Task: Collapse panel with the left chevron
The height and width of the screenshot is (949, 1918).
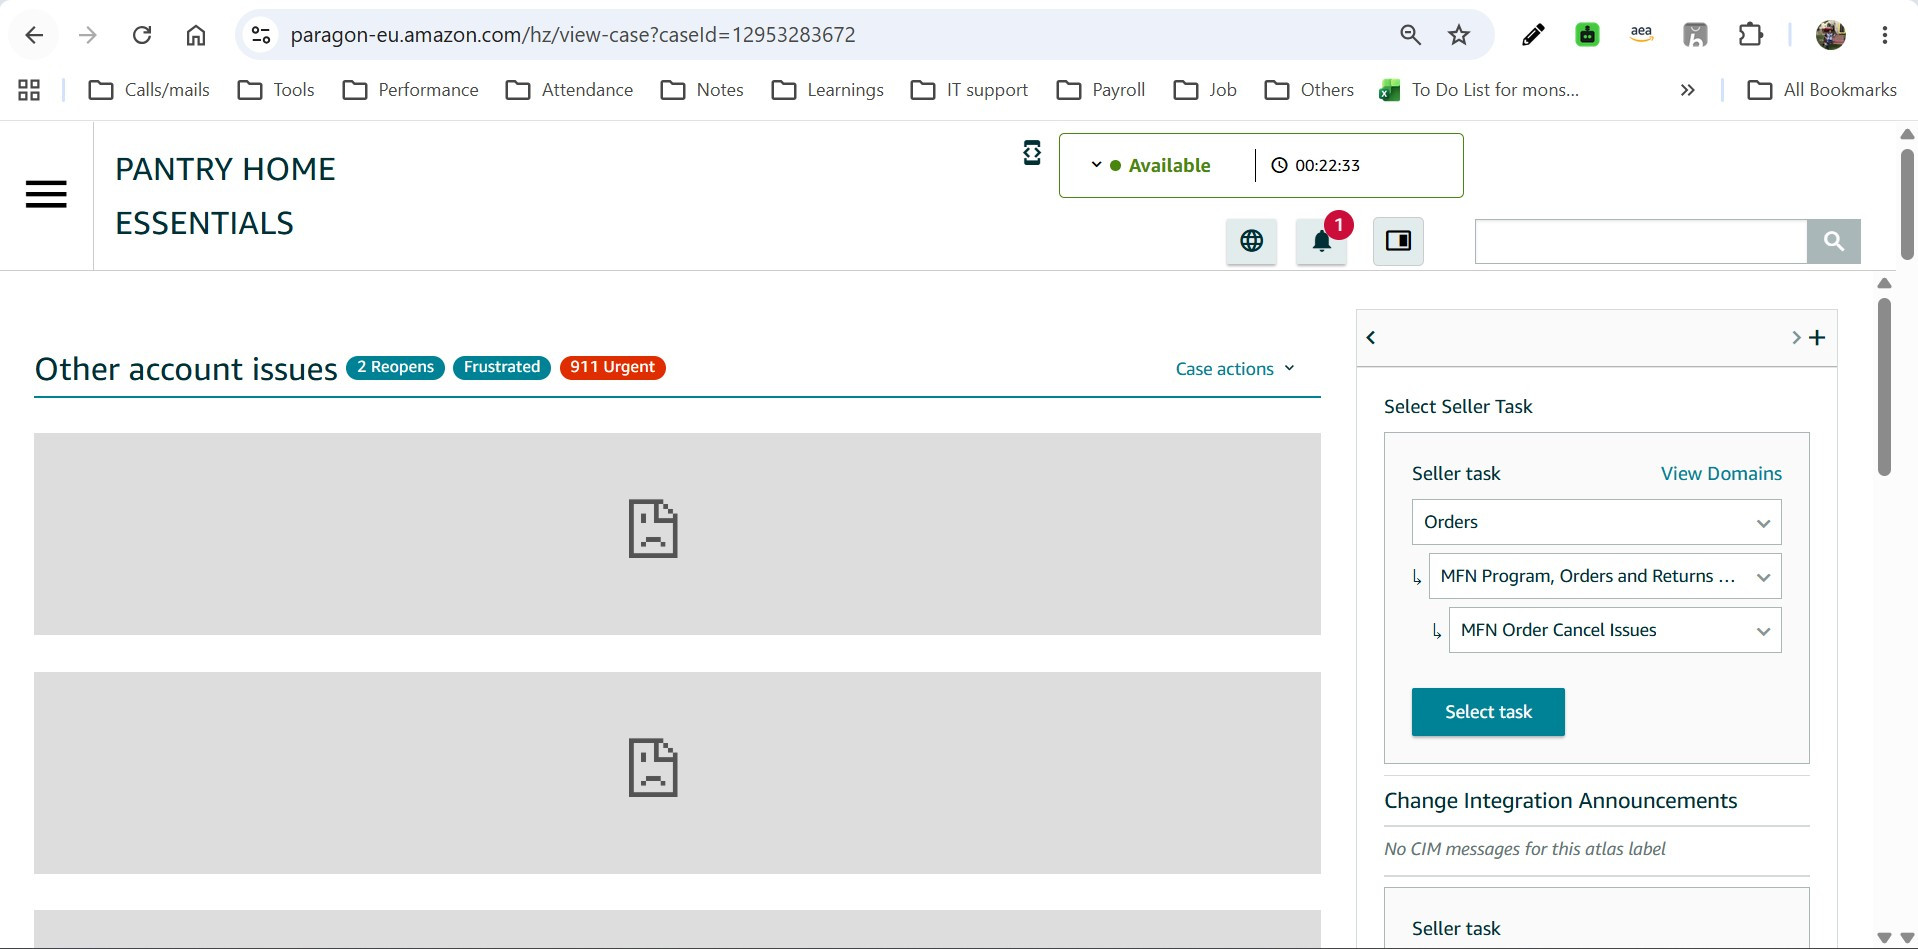Action: [1371, 338]
